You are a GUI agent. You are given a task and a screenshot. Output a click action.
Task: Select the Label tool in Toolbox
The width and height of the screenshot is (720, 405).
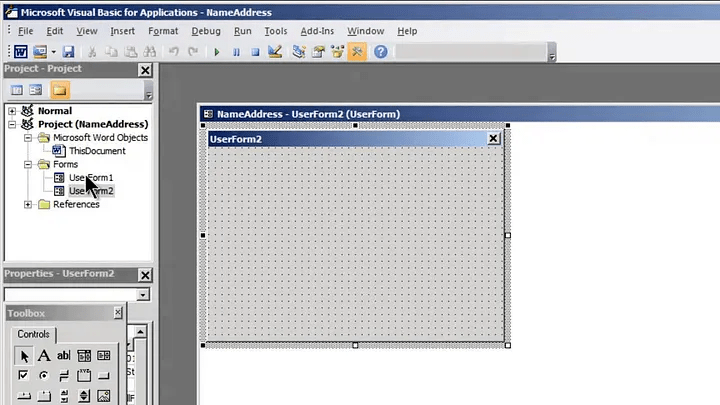[44, 356]
